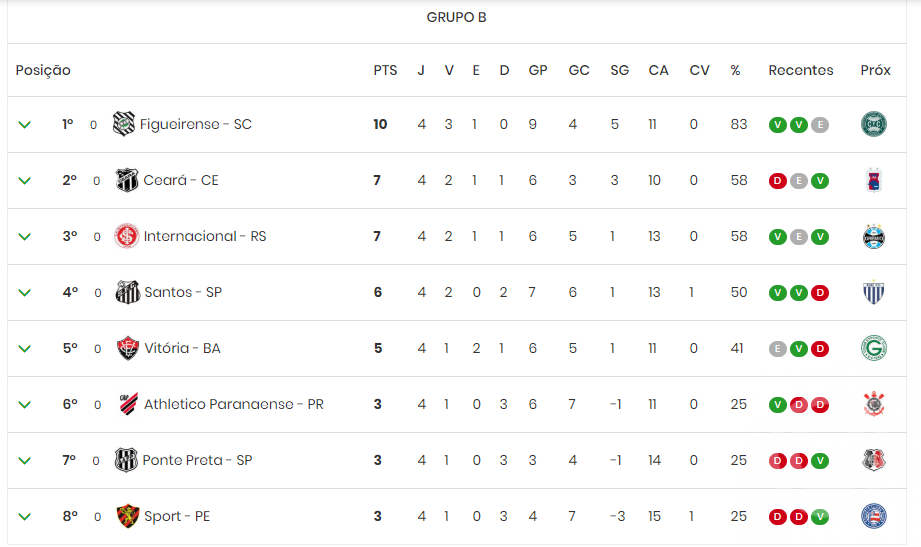
Task: Click the Sport Recife lion crest
Action: pos(127,516)
